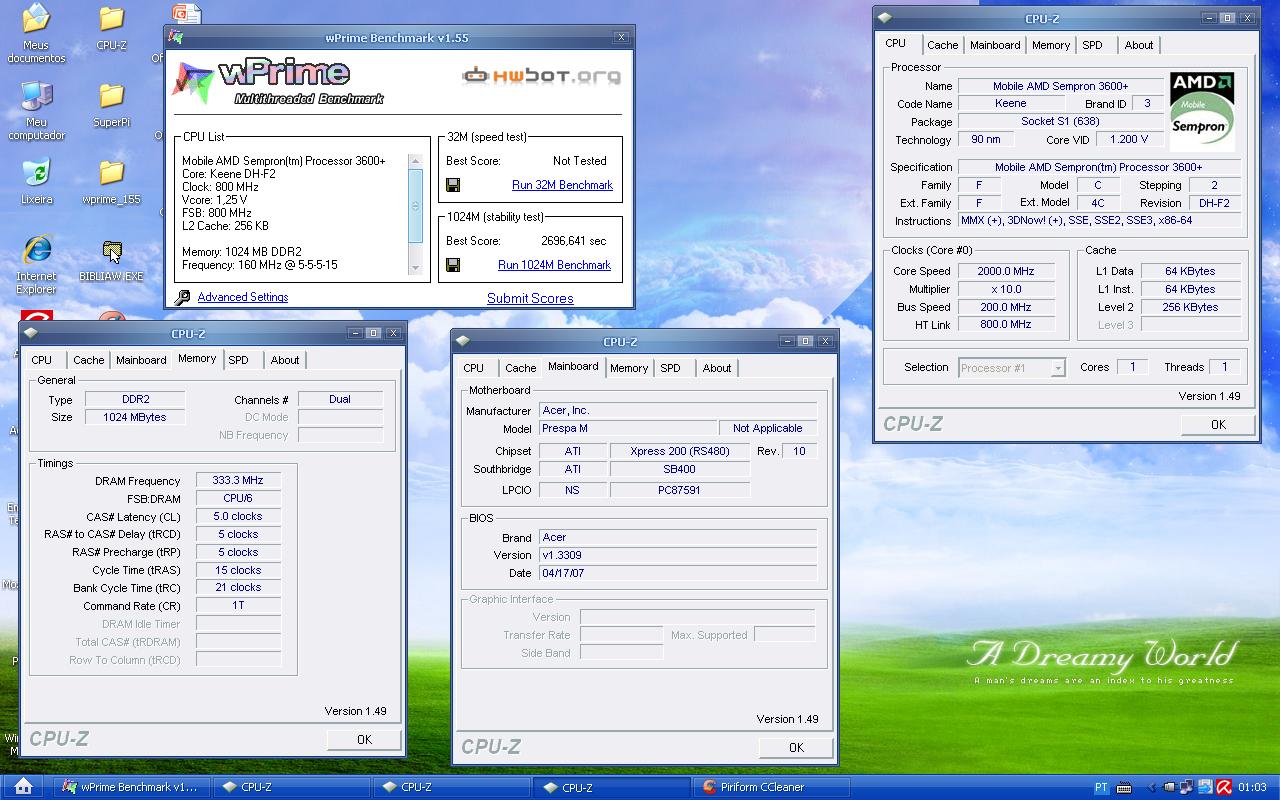Click the Xpress 200 (RS480) chipset field
Screen dimensions: 1280x800
click(x=679, y=451)
